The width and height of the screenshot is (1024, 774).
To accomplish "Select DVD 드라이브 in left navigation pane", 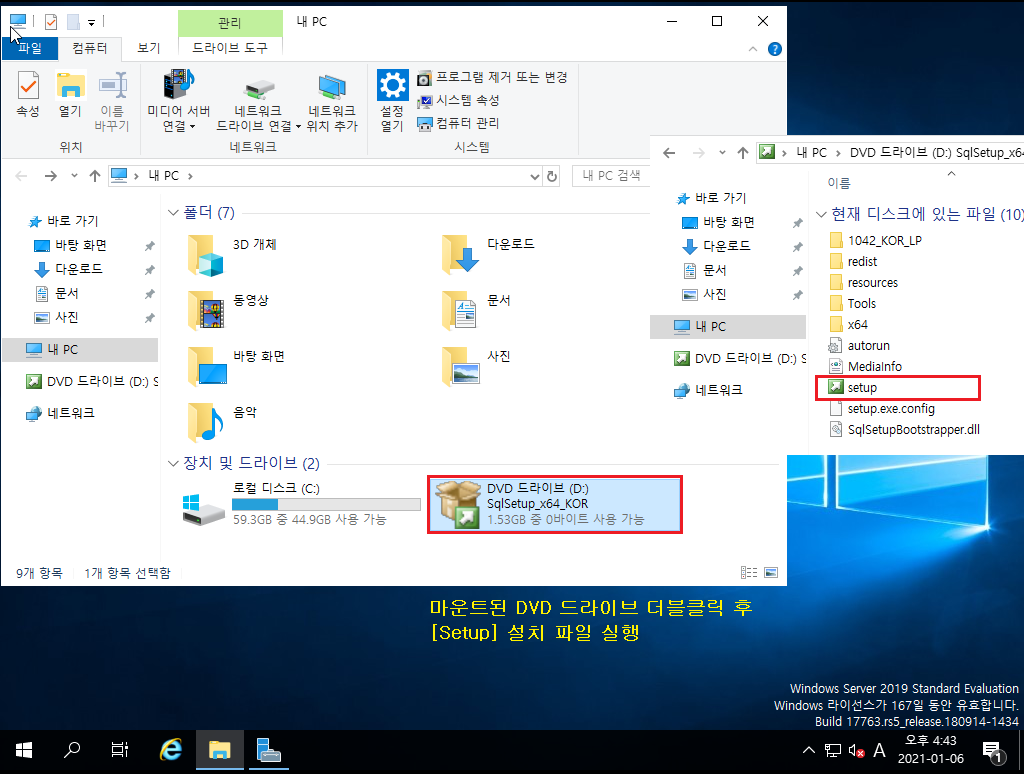I will coord(91,381).
